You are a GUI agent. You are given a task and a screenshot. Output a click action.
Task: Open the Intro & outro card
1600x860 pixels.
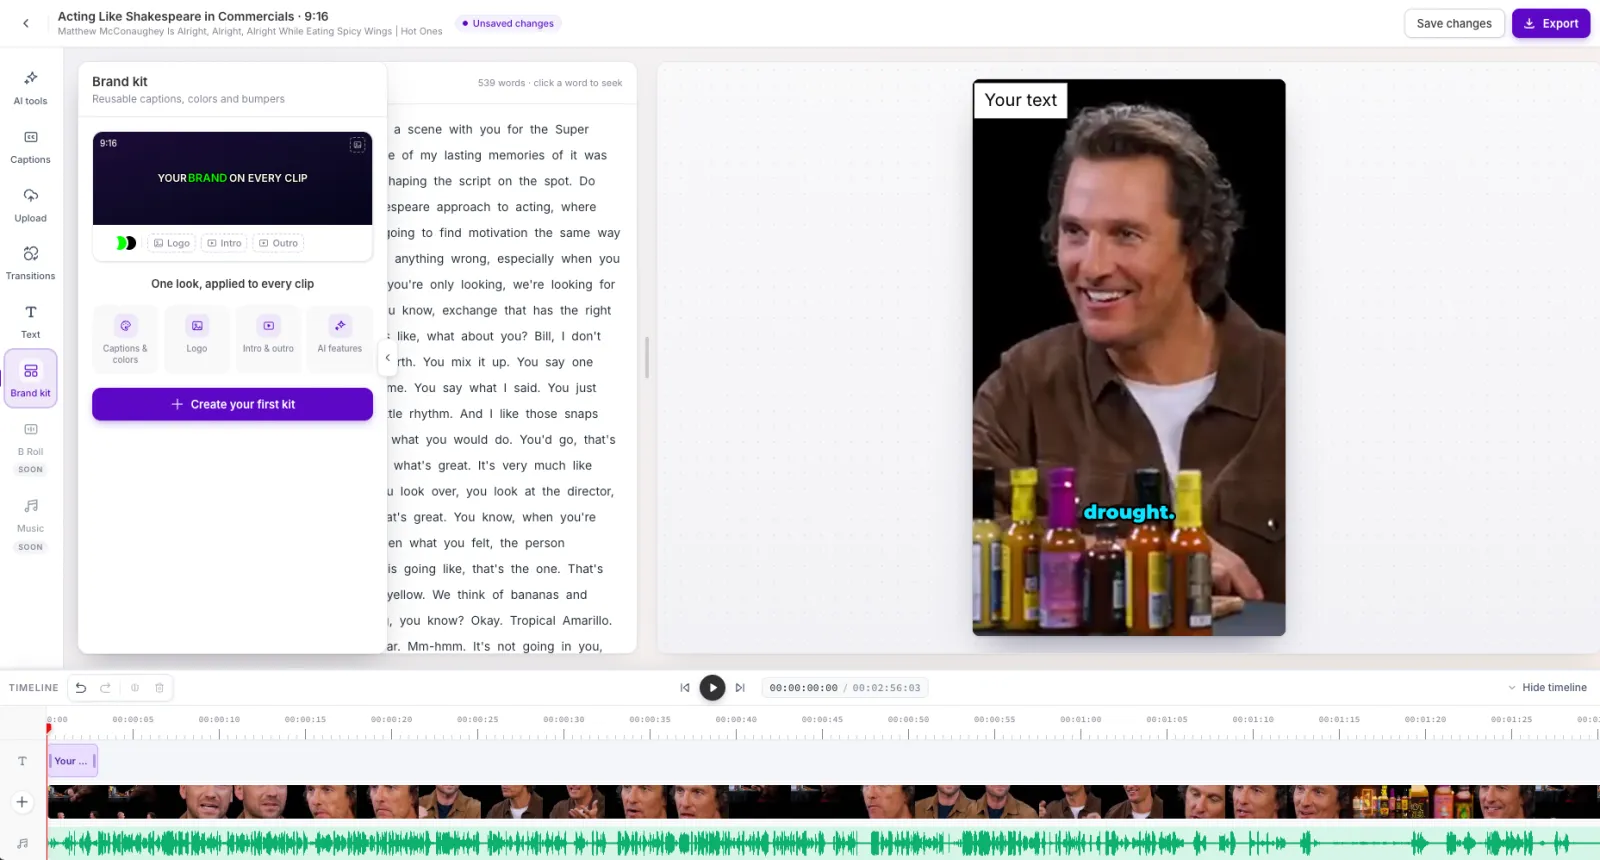pyautogui.click(x=268, y=340)
